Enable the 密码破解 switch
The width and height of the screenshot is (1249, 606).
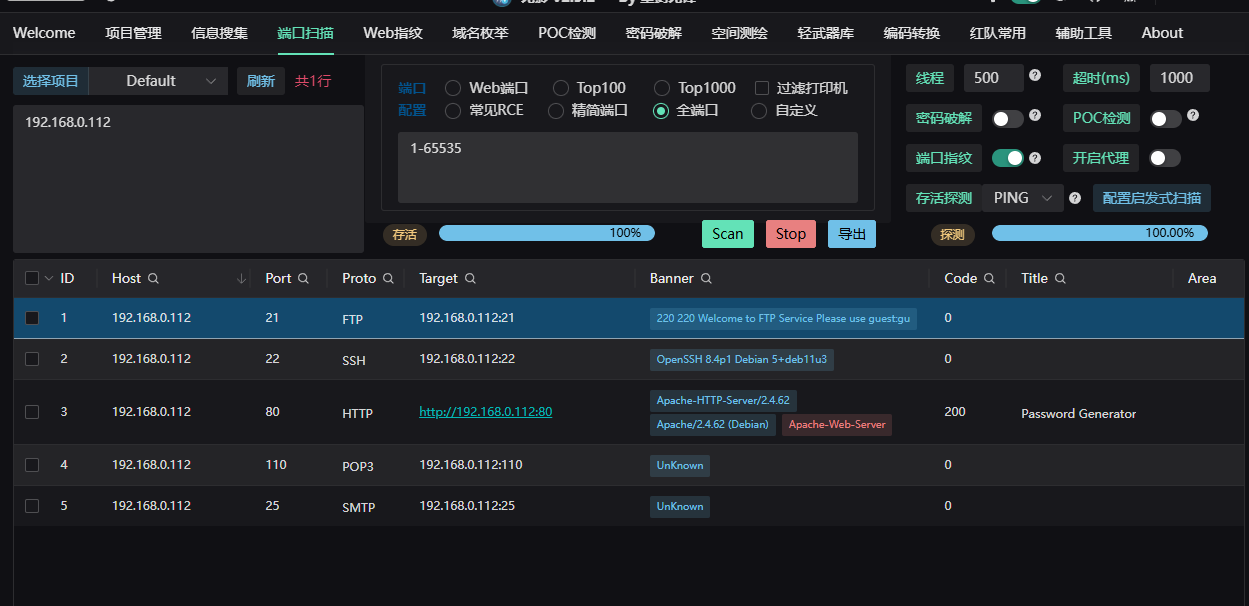[x=1008, y=119]
